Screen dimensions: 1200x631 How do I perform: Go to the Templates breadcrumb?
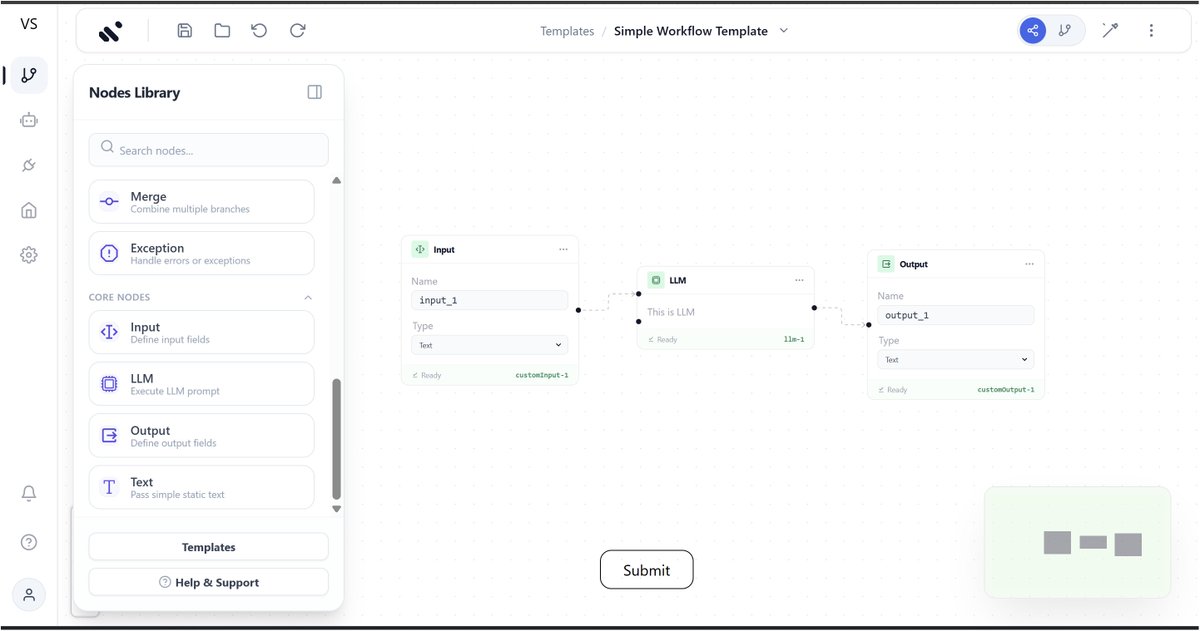click(x=567, y=31)
